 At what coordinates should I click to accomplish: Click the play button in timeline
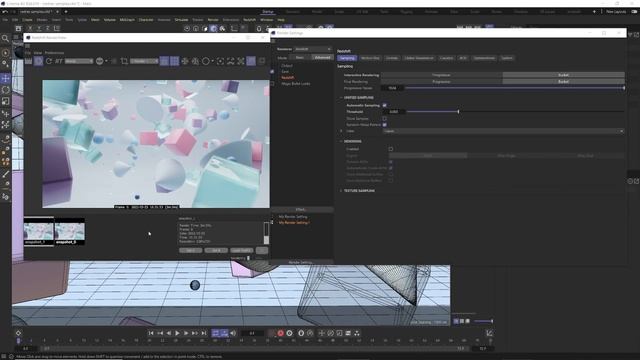click(177, 333)
